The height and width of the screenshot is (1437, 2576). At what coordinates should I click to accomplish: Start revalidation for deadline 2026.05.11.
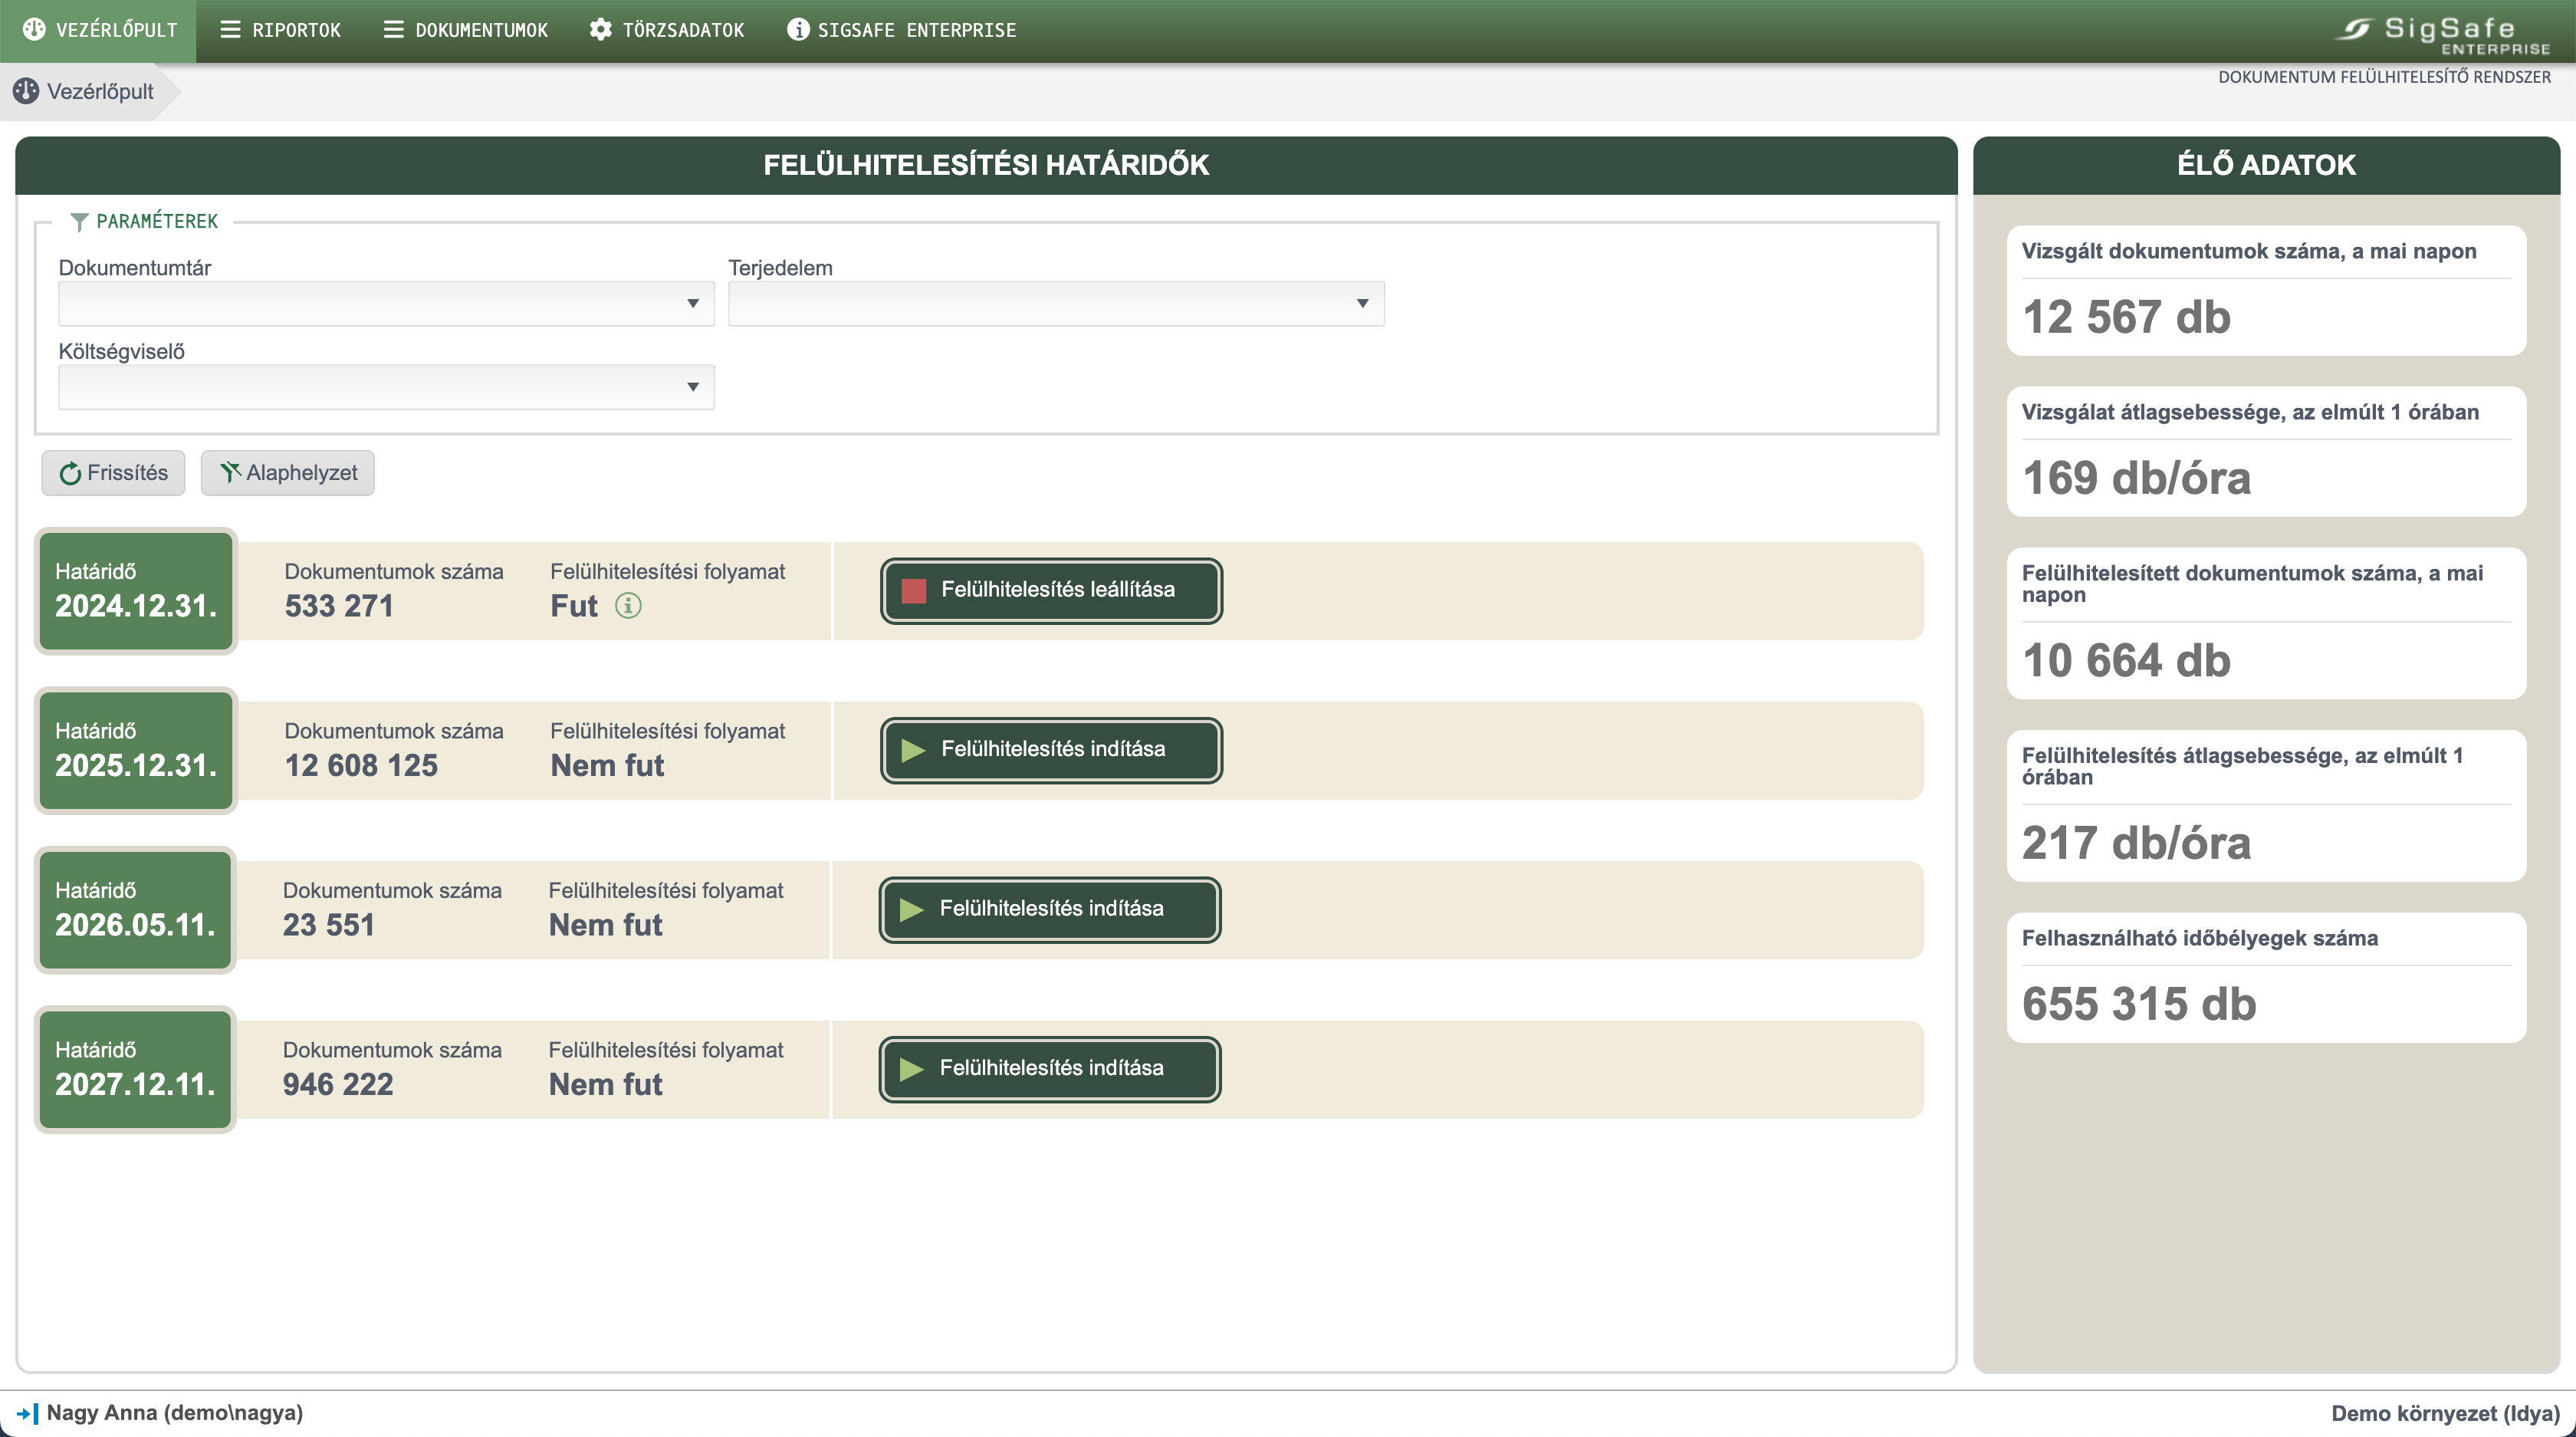(x=1050, y=909)
